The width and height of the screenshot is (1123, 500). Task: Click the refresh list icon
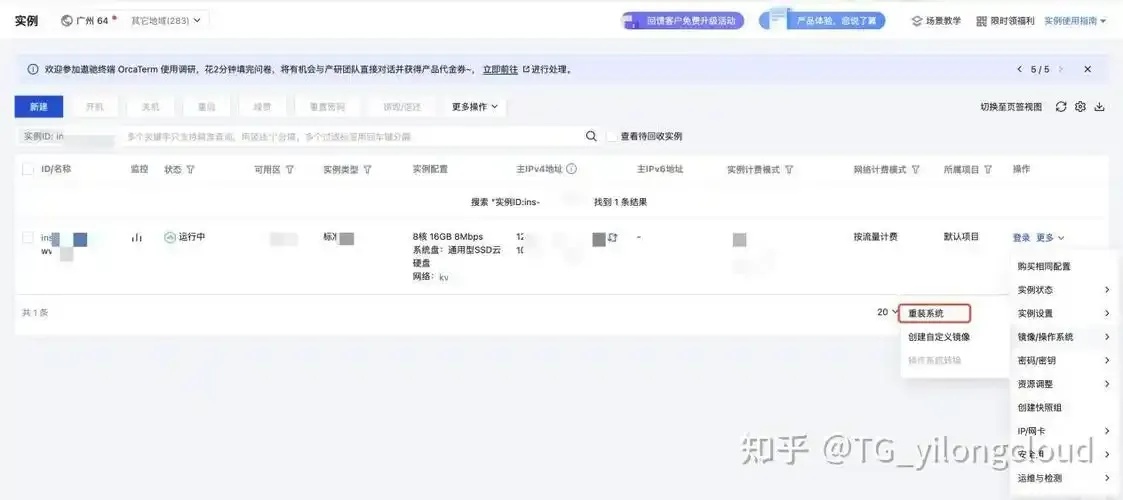tap(1061, 107)
